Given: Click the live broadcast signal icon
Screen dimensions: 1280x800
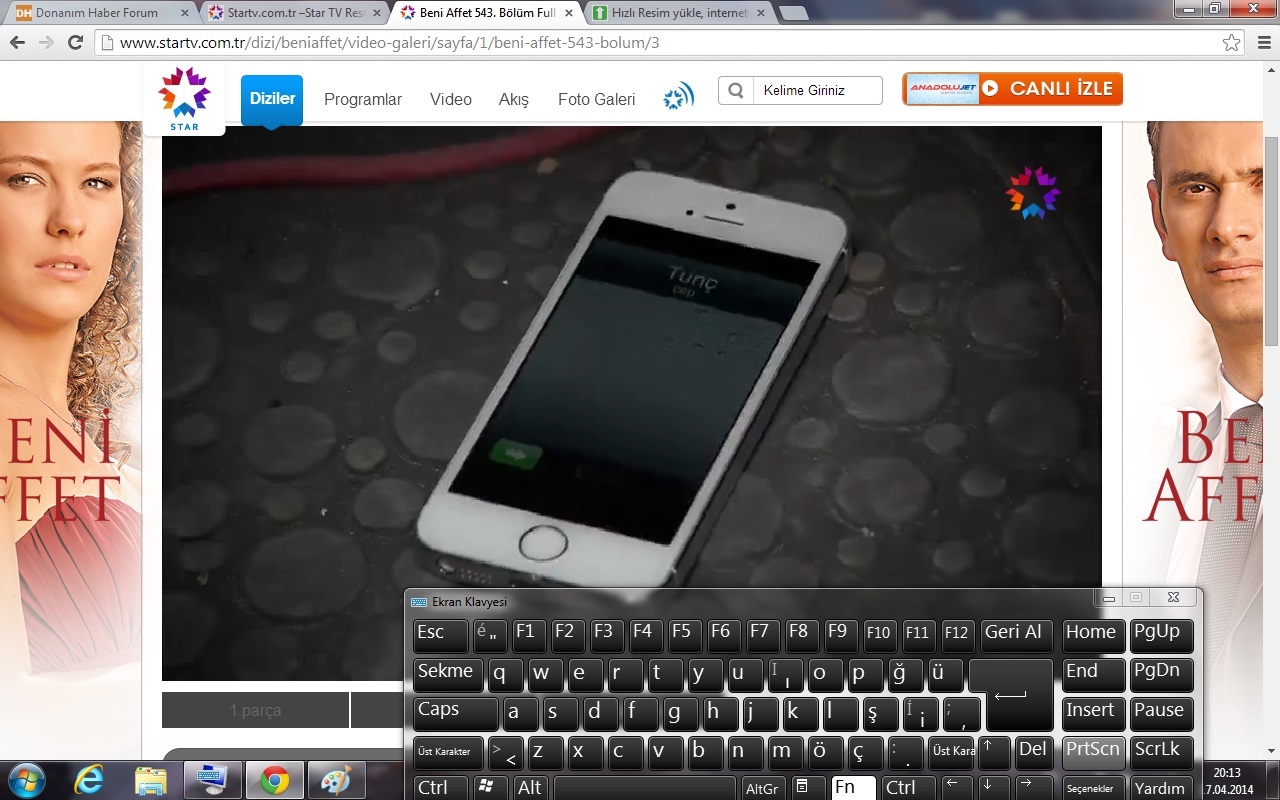Looking at the screenshot, I should click(679, 97).
